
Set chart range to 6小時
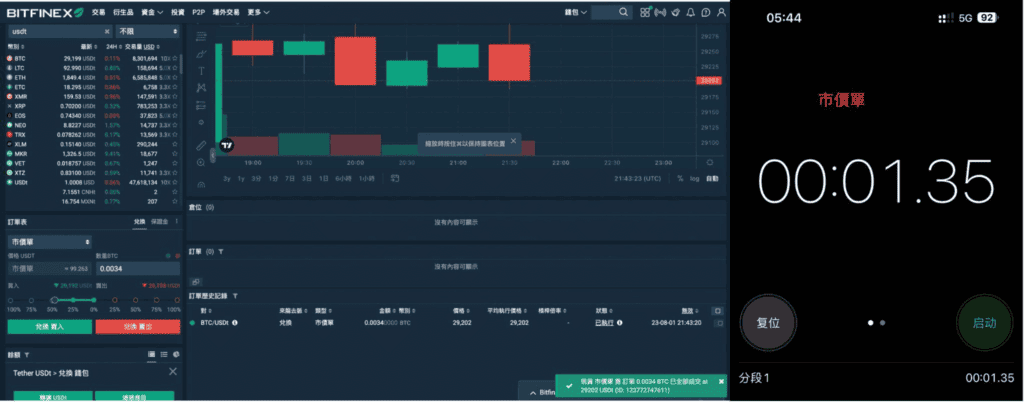pyautogui.click(x=344, y=178)
